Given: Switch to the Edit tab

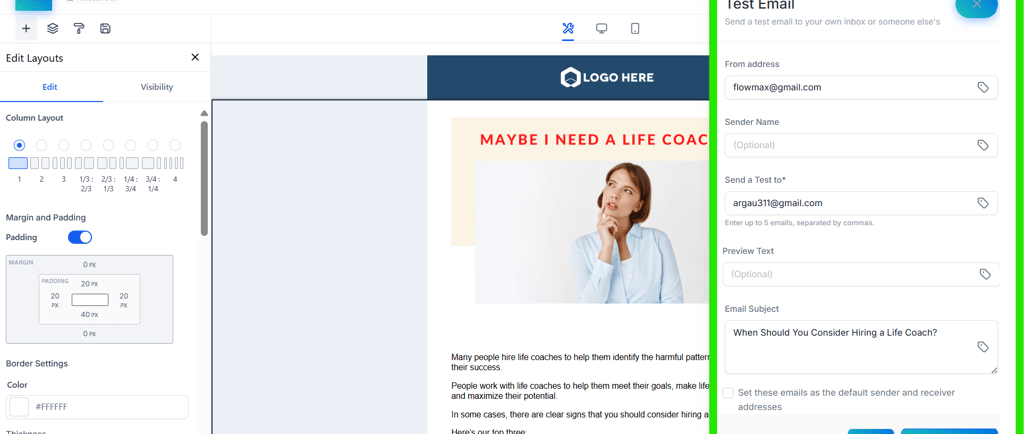Looking at the screenshot, I should coord(50,87).
